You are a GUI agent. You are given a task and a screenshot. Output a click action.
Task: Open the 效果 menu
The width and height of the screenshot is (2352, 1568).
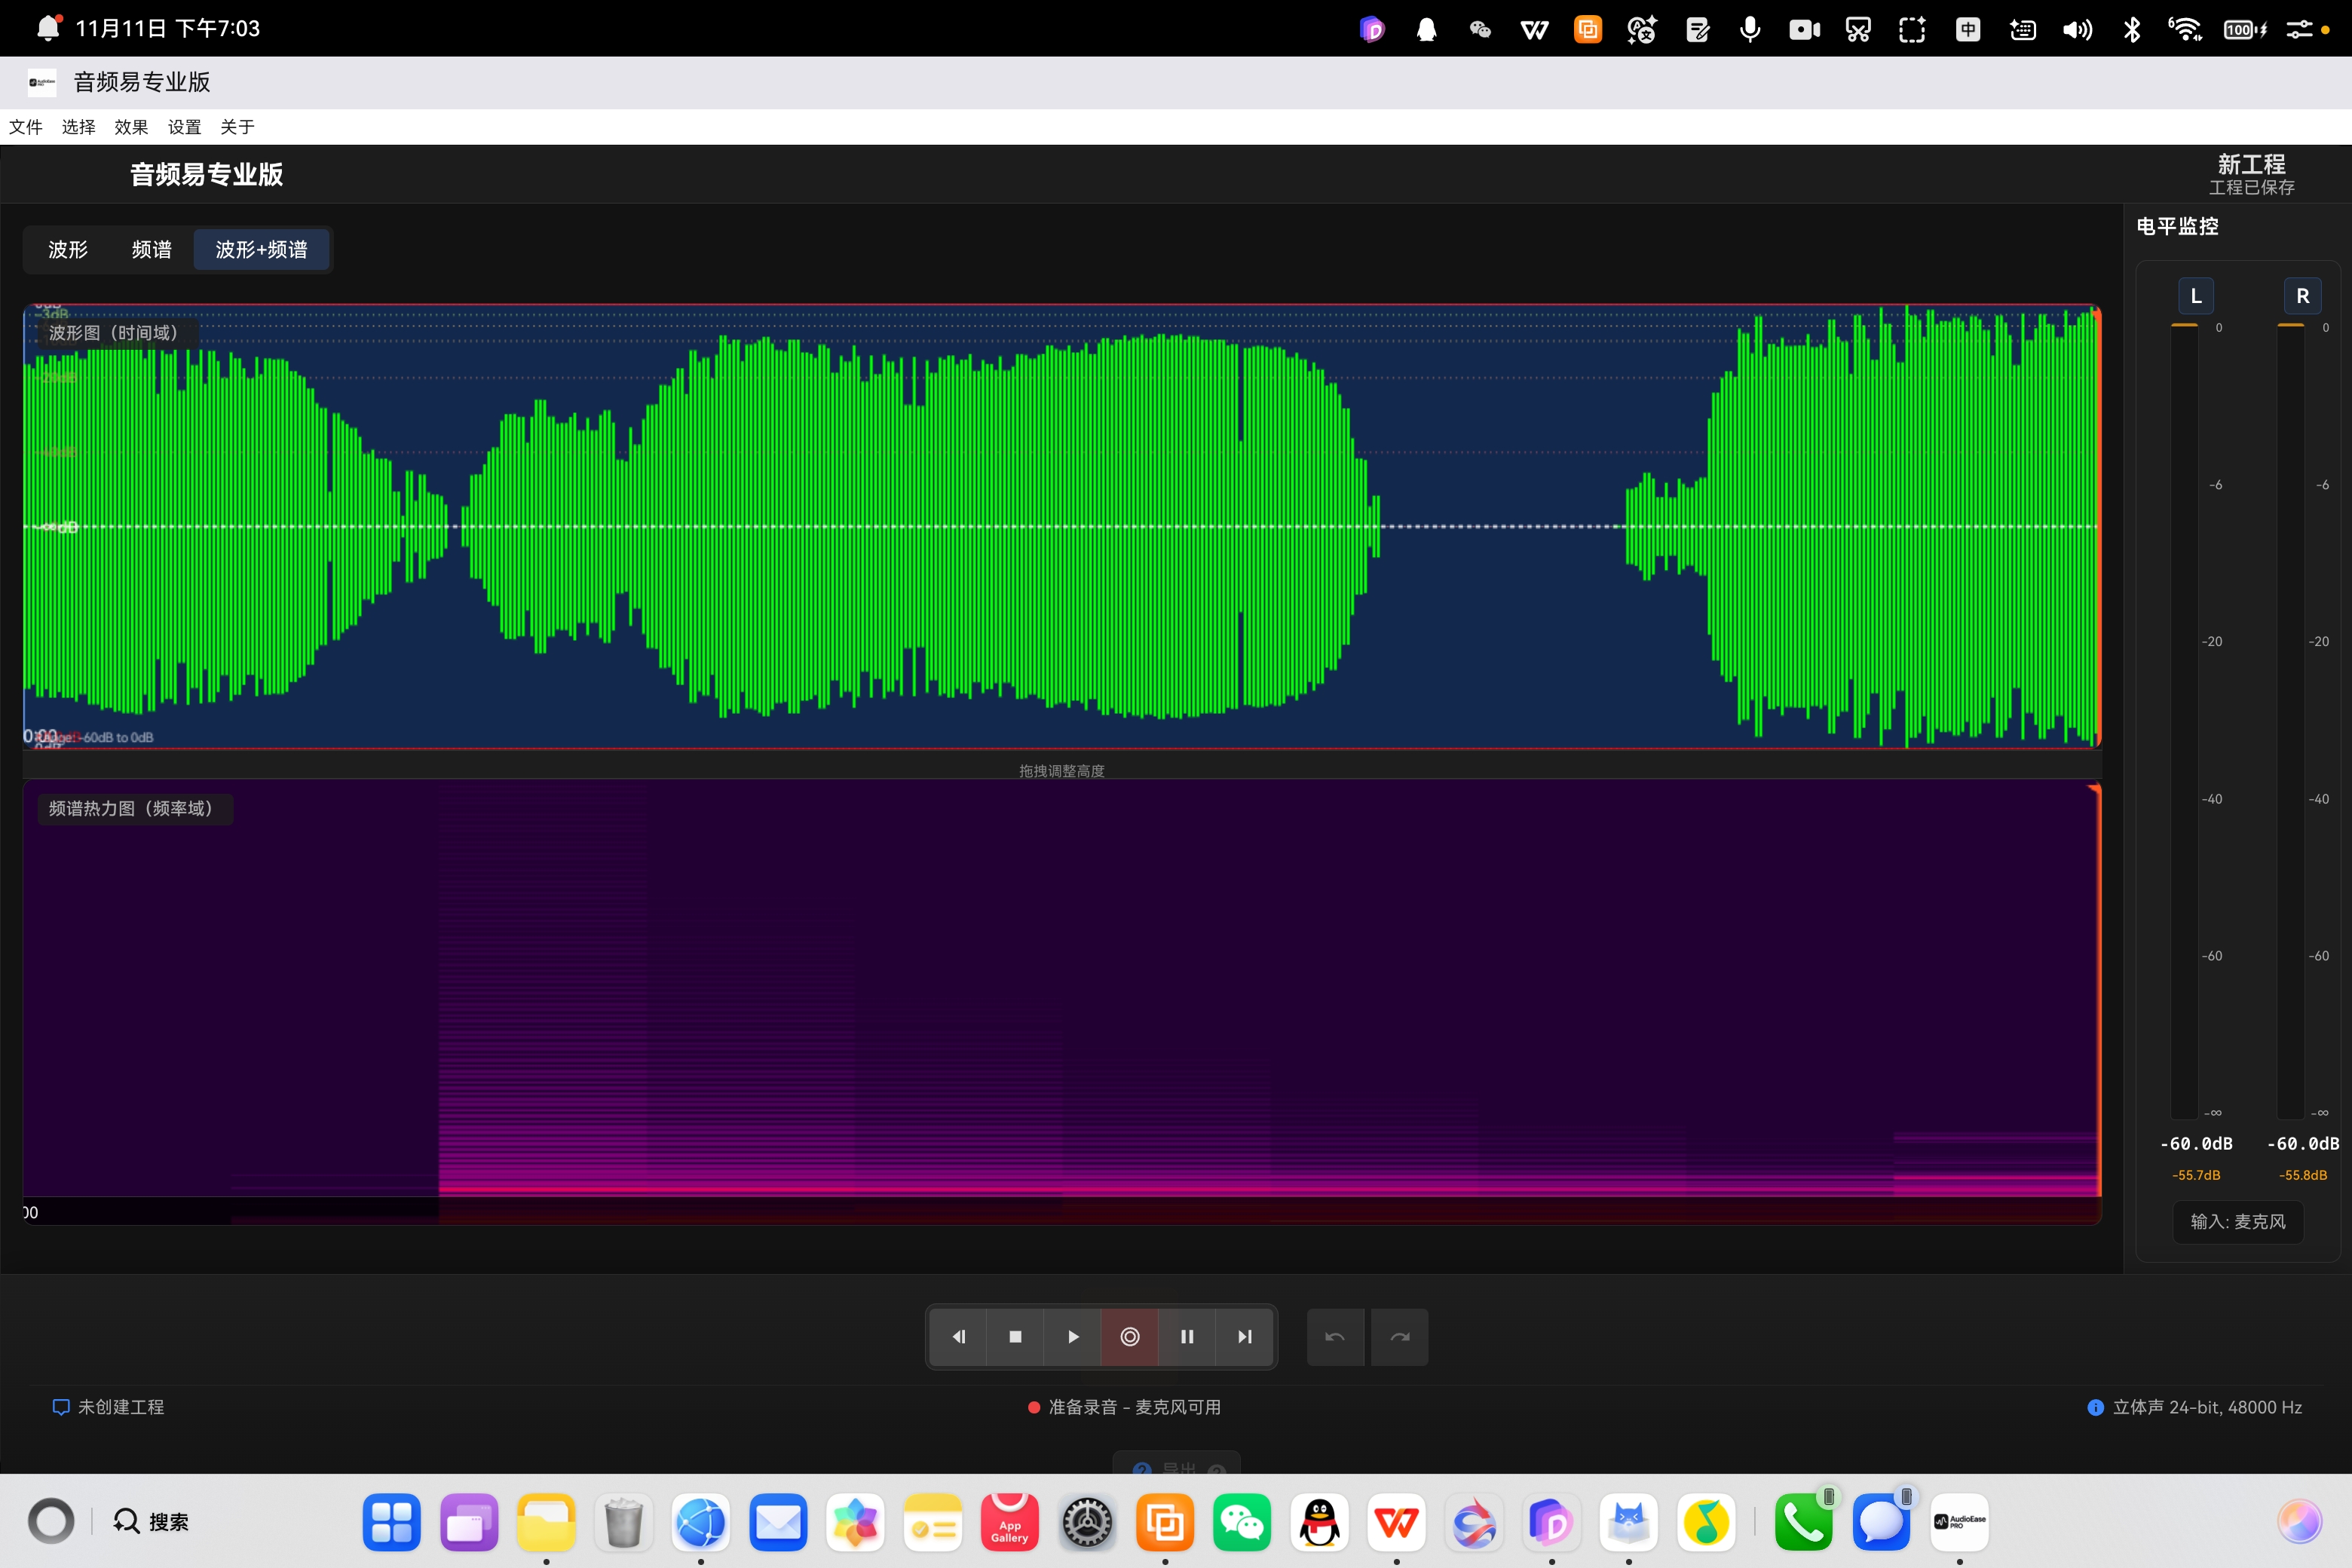pos(131,127)
